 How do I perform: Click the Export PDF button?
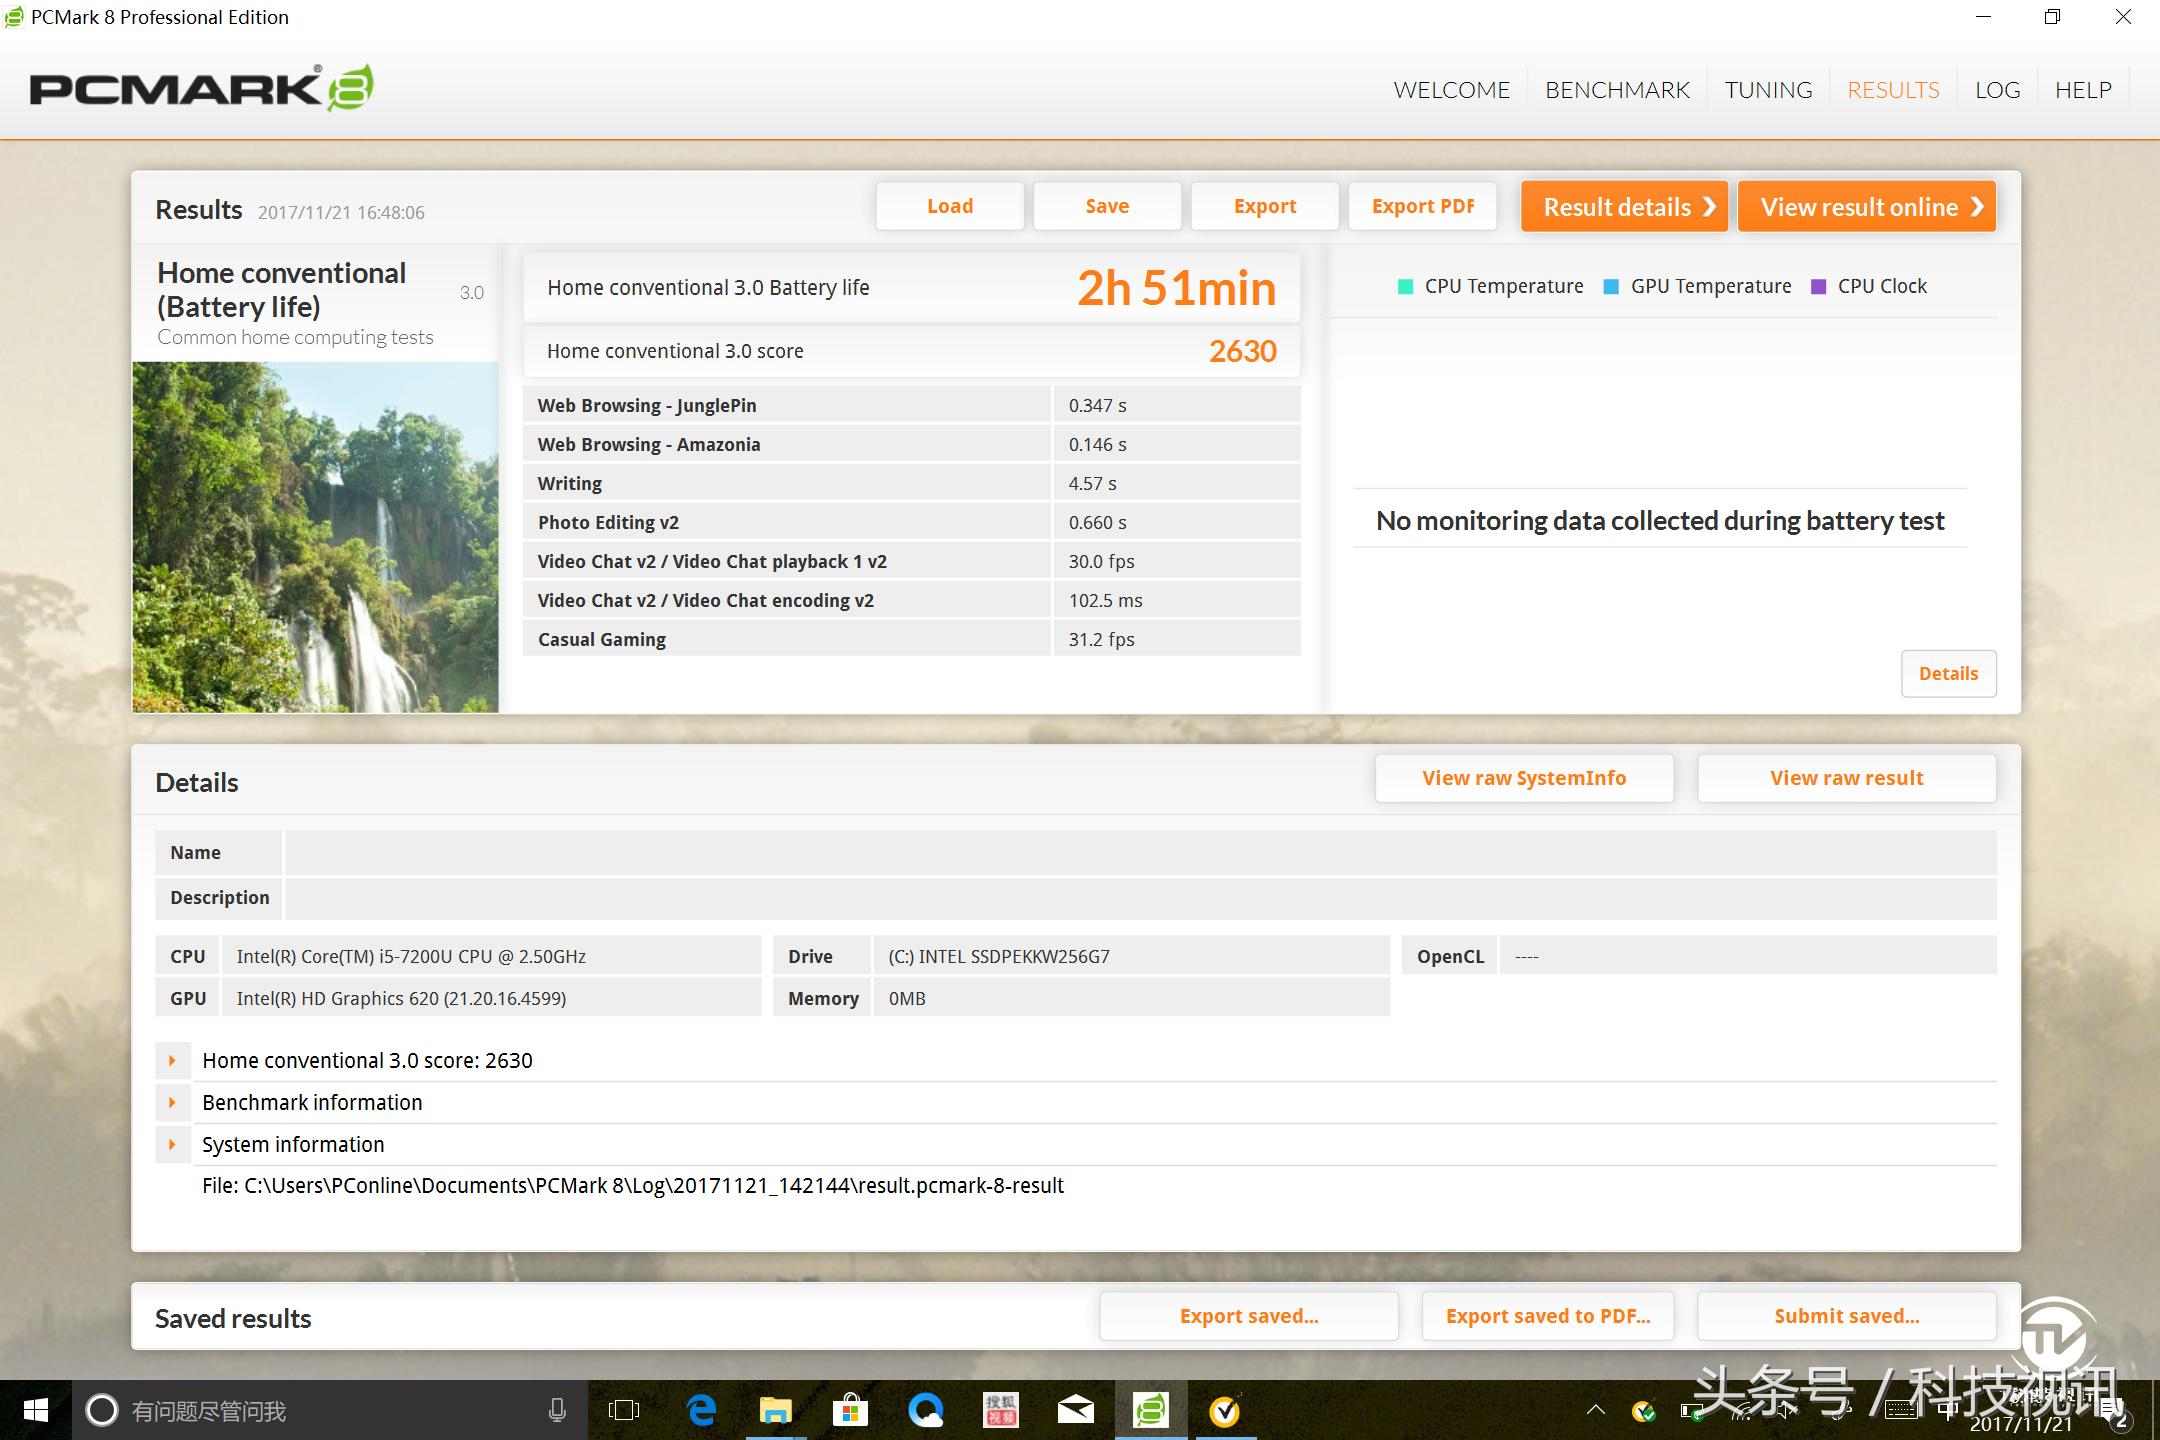(1422, 206)
